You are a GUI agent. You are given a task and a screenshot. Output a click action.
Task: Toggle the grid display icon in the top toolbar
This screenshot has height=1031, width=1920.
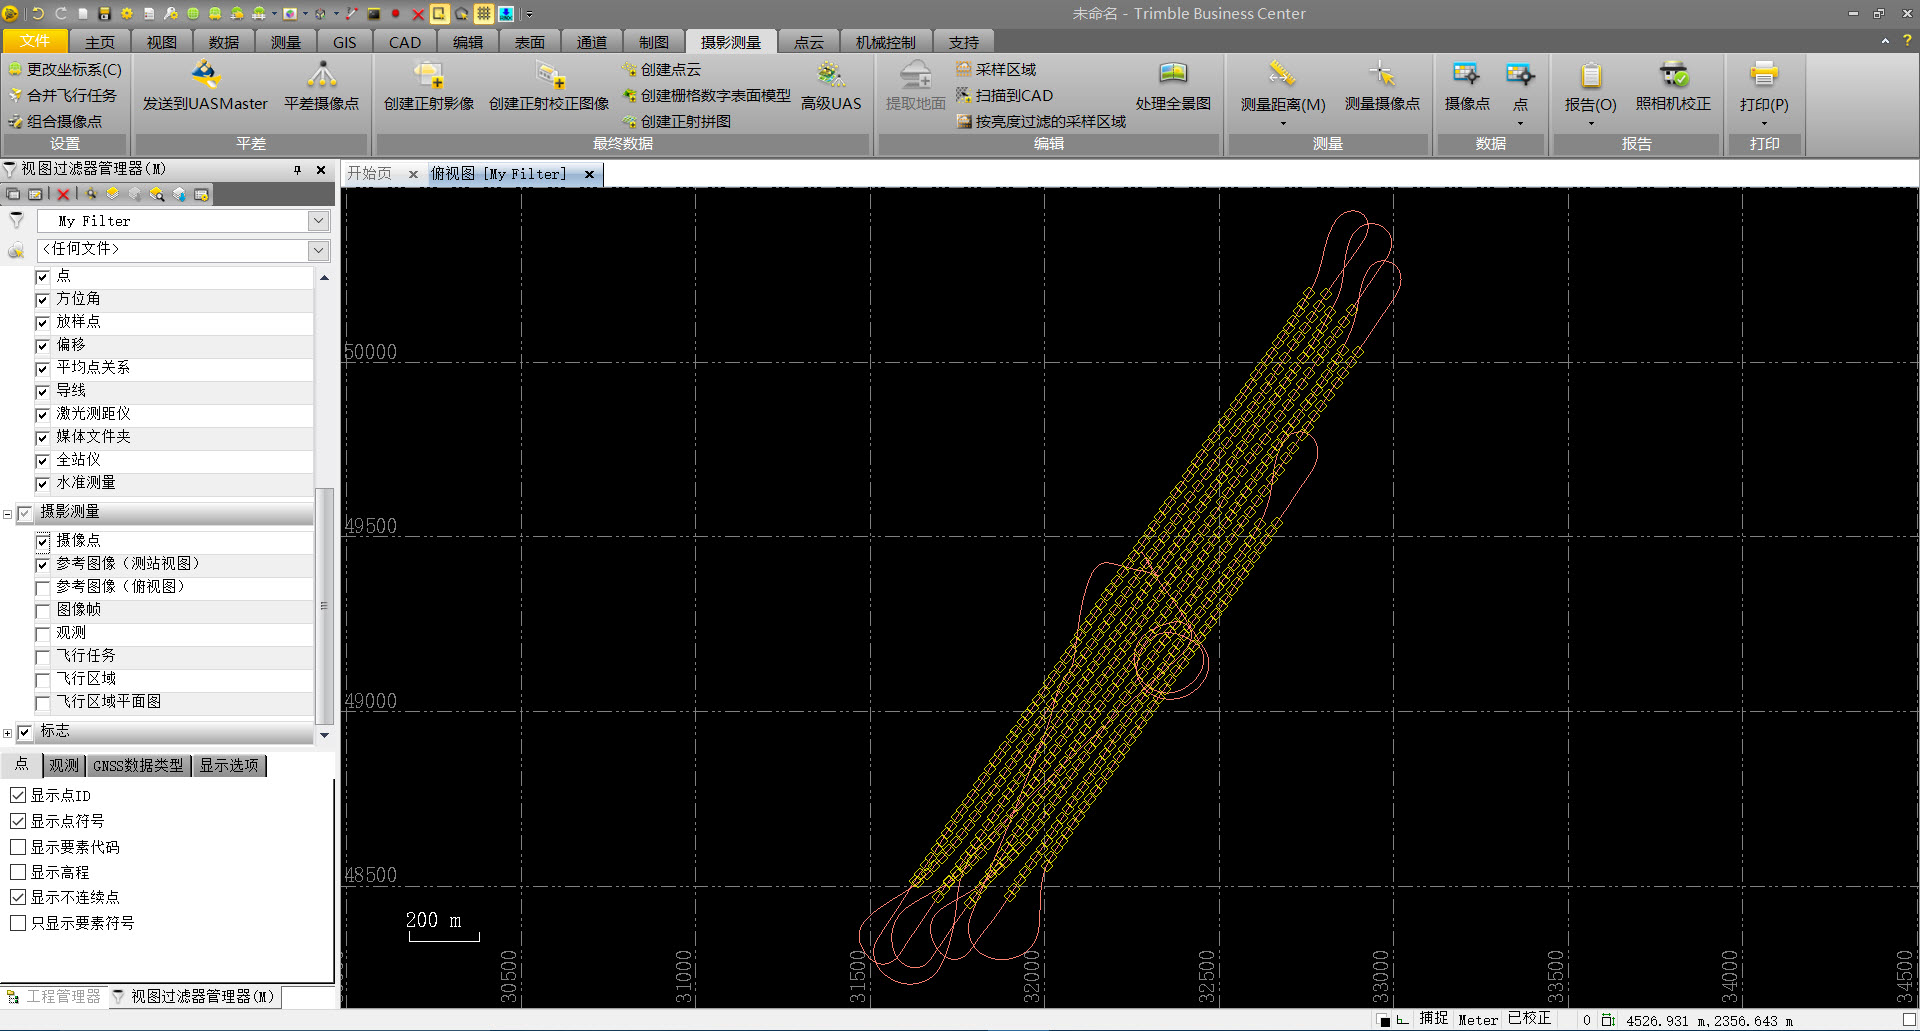(484, 14)
